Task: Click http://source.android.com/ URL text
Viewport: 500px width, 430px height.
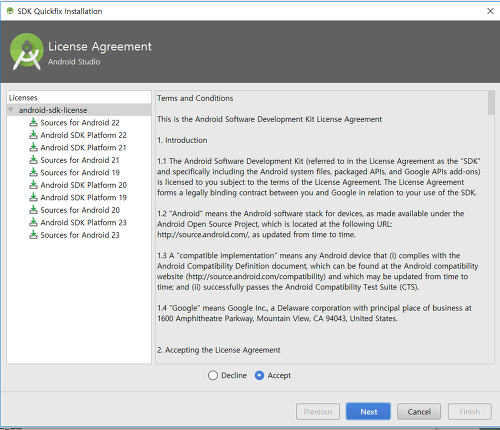Action: (203, 235)
